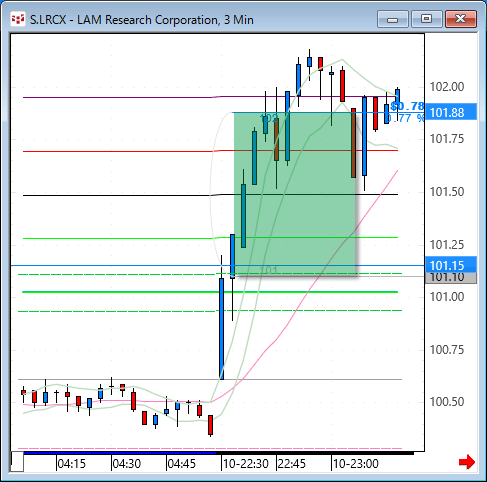Click the 04:30 time axis label
The image size is (487, 482).
[x=127, y=464]
